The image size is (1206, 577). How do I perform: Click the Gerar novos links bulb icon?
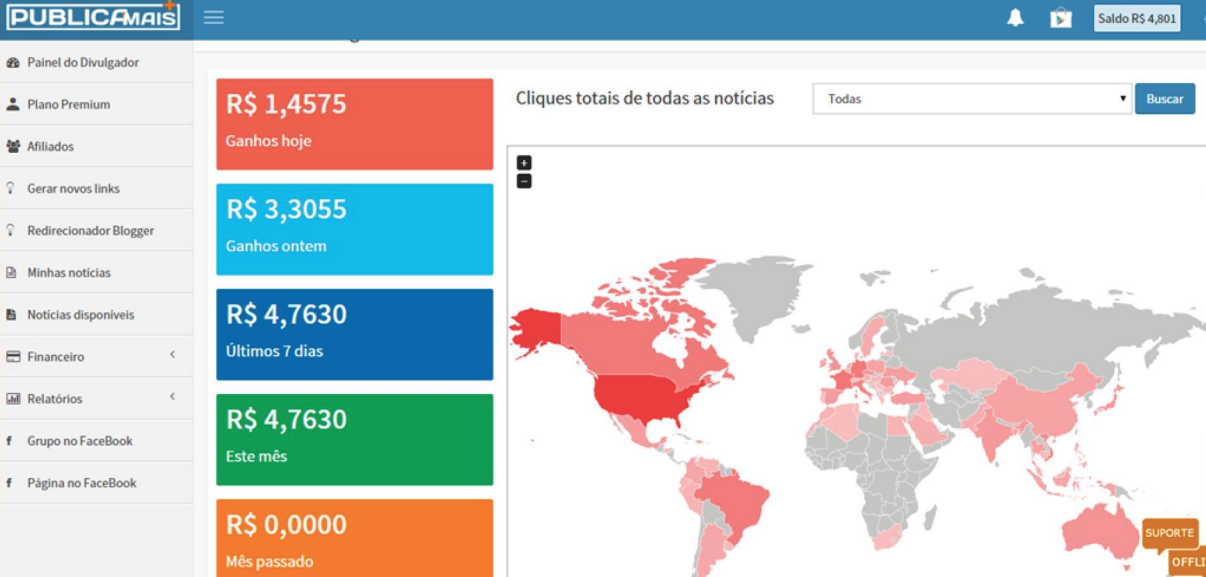click(x=11, y=188)
